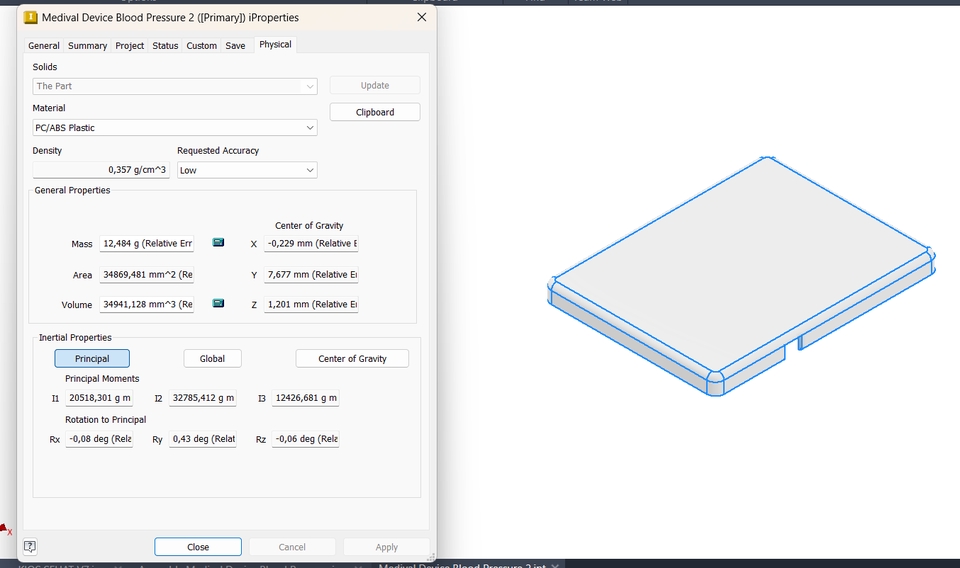Click the Clipboard button

coord(375,112)
